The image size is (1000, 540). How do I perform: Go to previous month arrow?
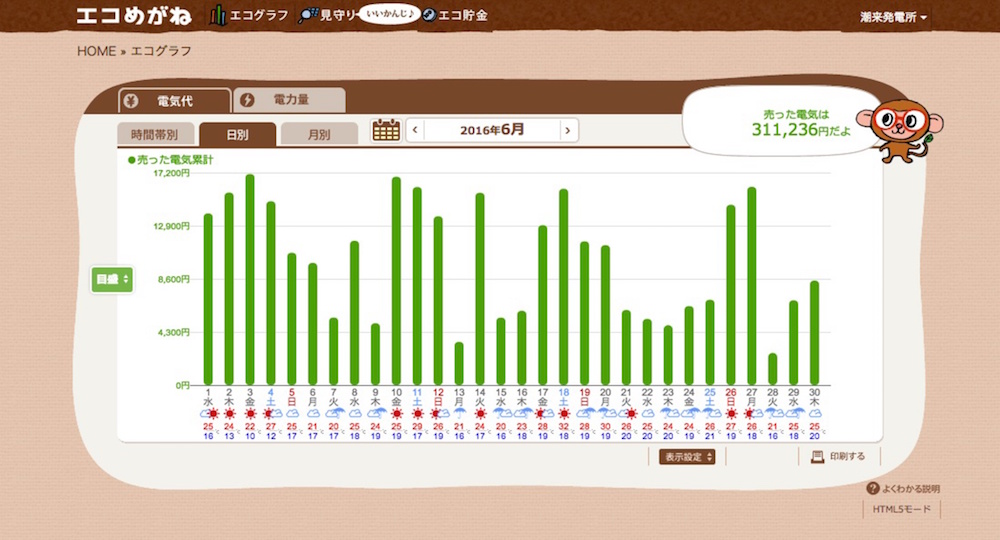pyautogui.click(x=415, y=130)
